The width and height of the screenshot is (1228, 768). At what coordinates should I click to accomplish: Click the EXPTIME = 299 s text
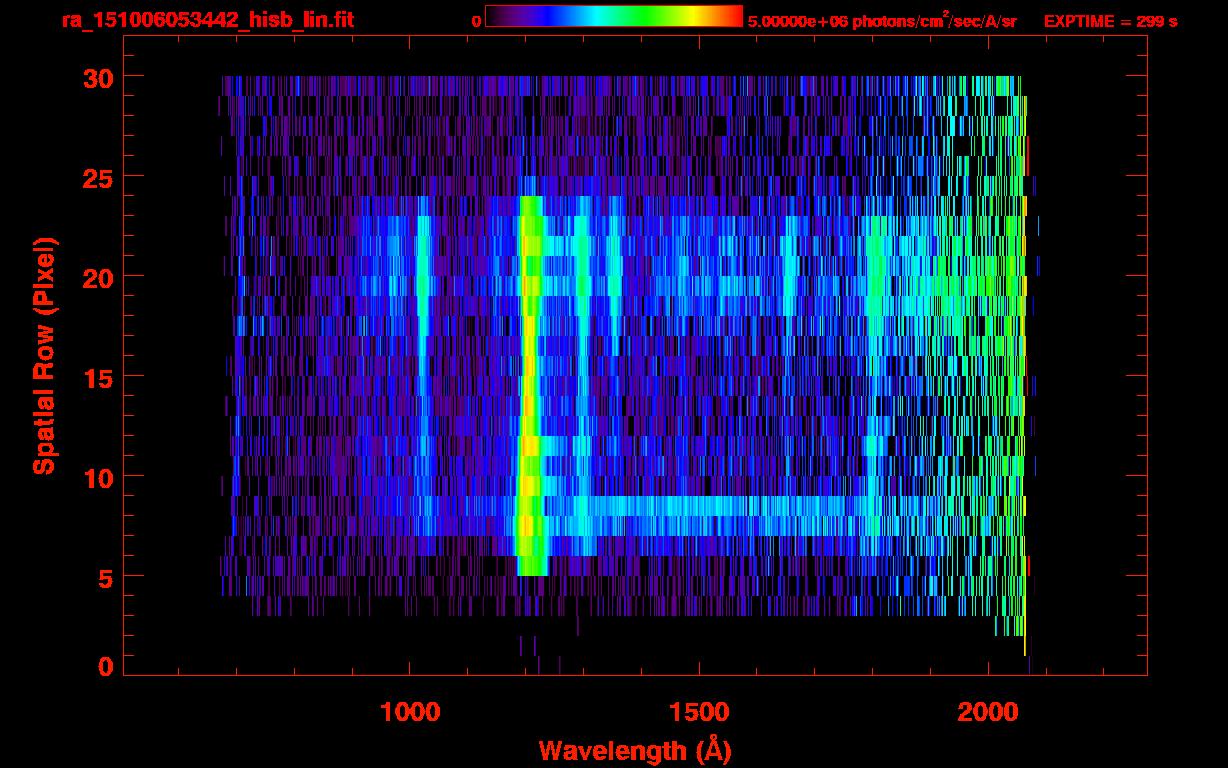point(1110,21)
